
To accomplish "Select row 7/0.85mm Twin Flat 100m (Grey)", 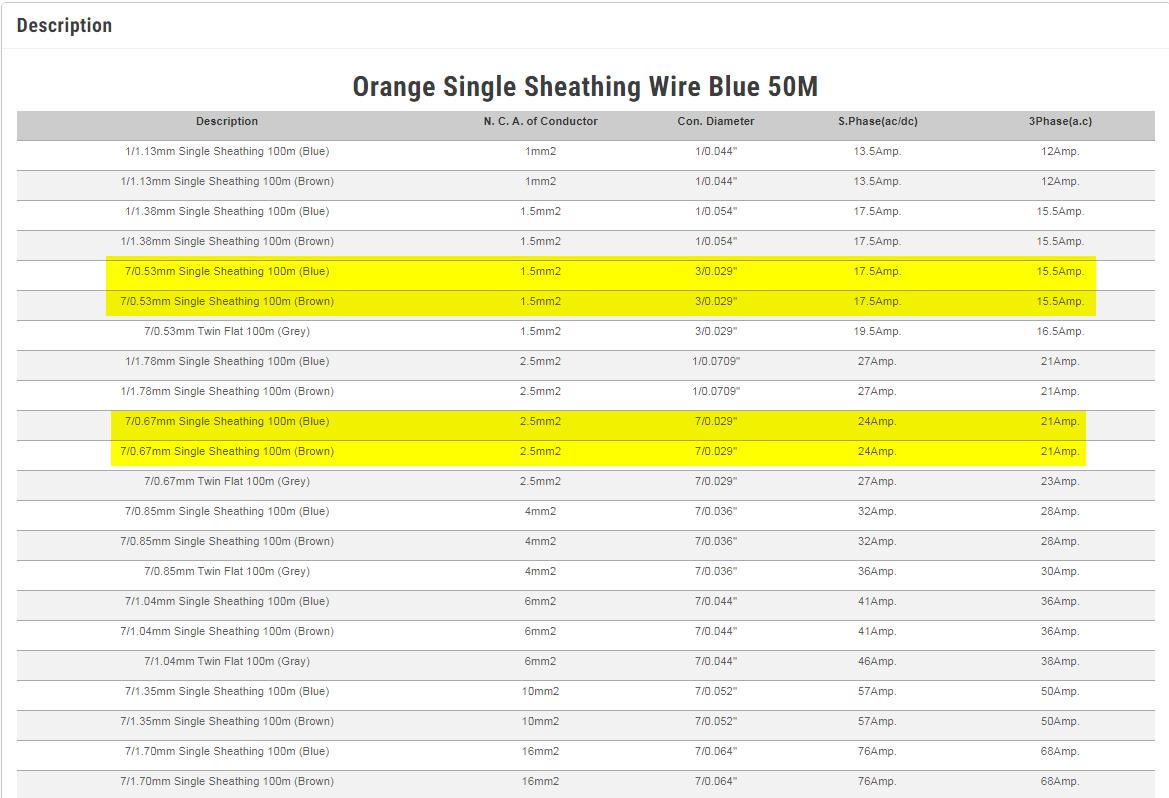I will [x=585, y=576].
